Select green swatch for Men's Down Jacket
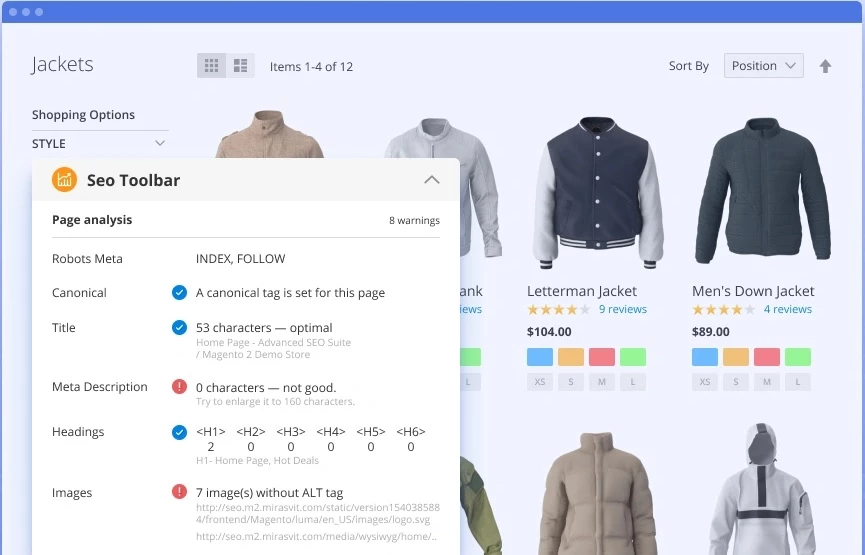 pyautogui.click(x=798, y=357)
